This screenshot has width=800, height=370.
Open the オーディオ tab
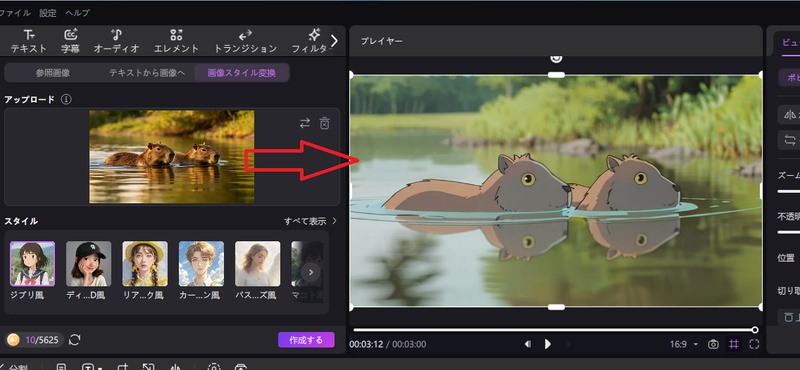point(116,41)
